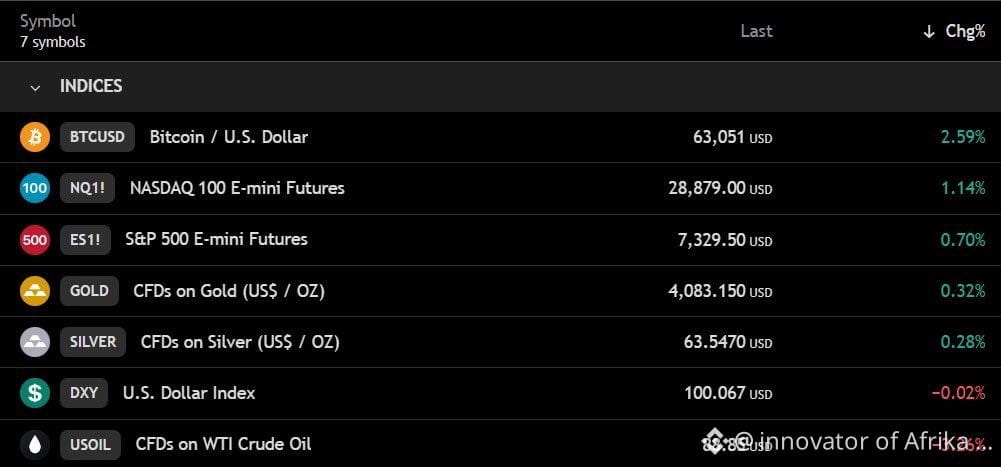Screen dimensions: 1001x467
Task: Select the GOLD ticker badge
Action: [89, 291]
